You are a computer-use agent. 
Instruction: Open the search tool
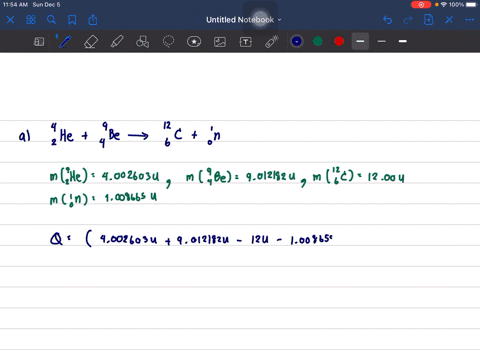[51, 20]
